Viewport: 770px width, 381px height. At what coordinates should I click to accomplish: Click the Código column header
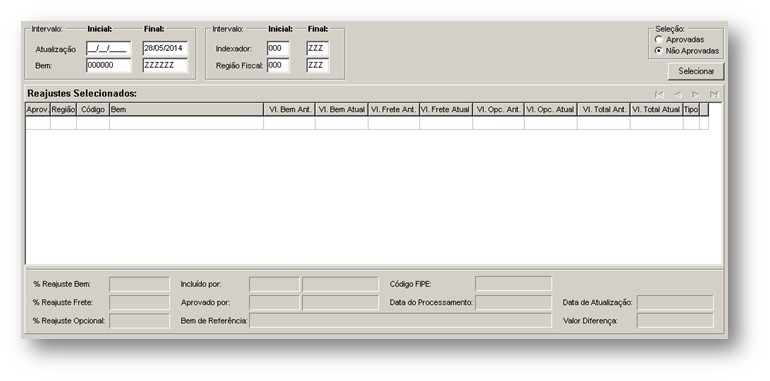93,109
